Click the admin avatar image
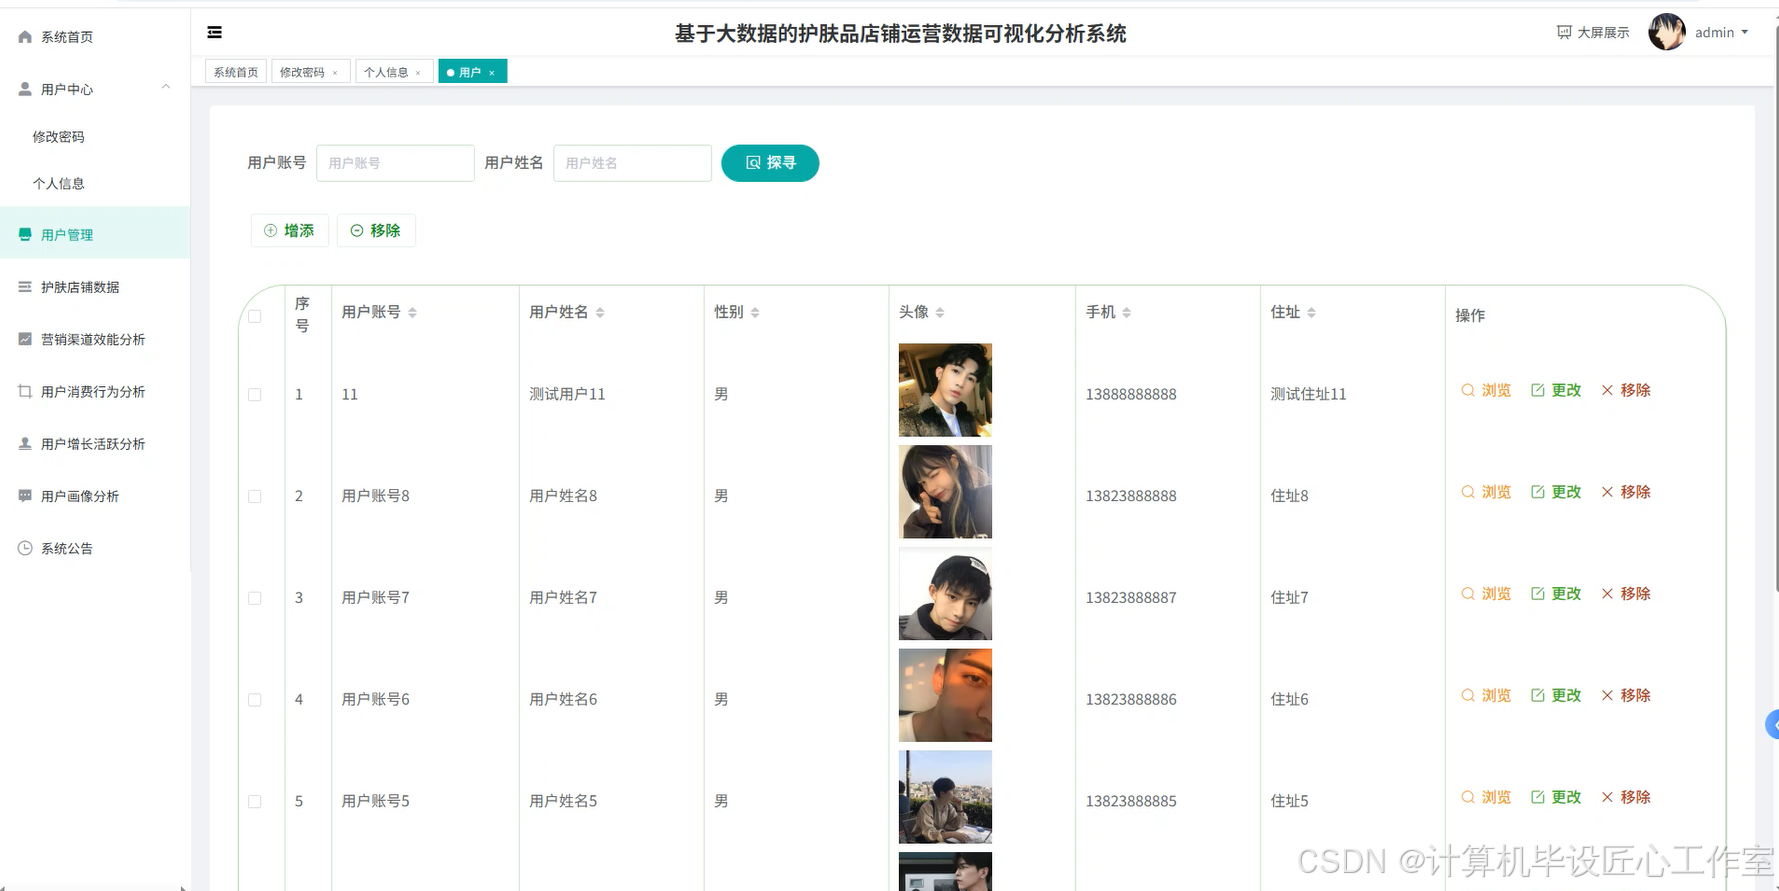Screen dimensions: 1779x891 coord(1667,32)
